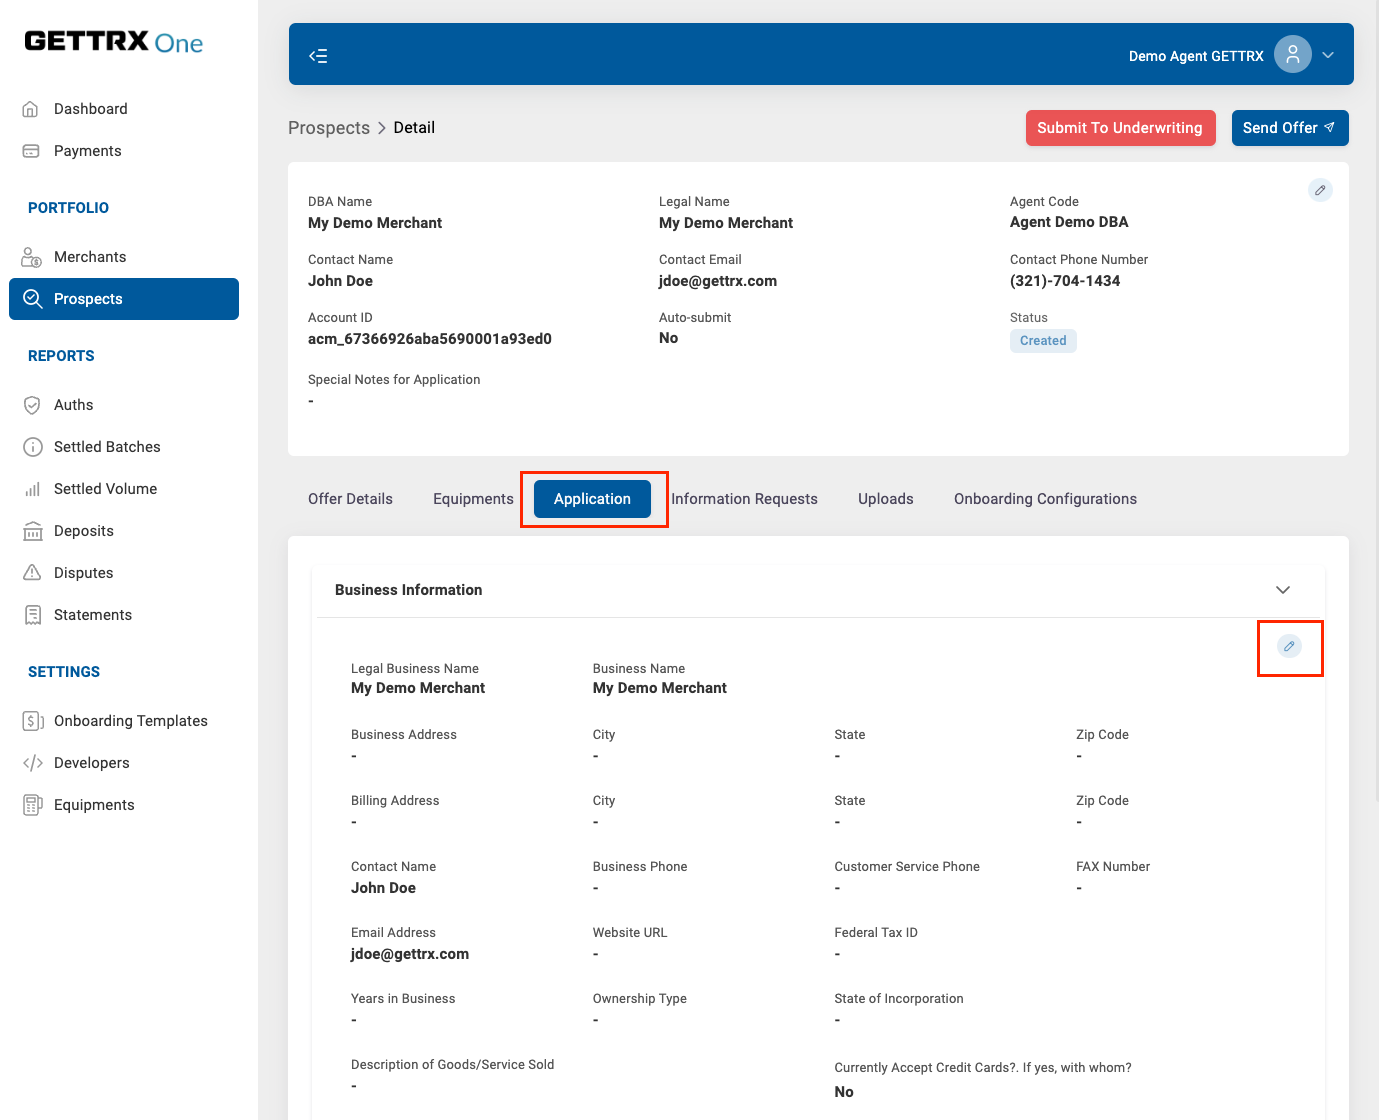Click the Dashboard home icon
This screenshot has height=1120, width=1379.
point(31,109)
